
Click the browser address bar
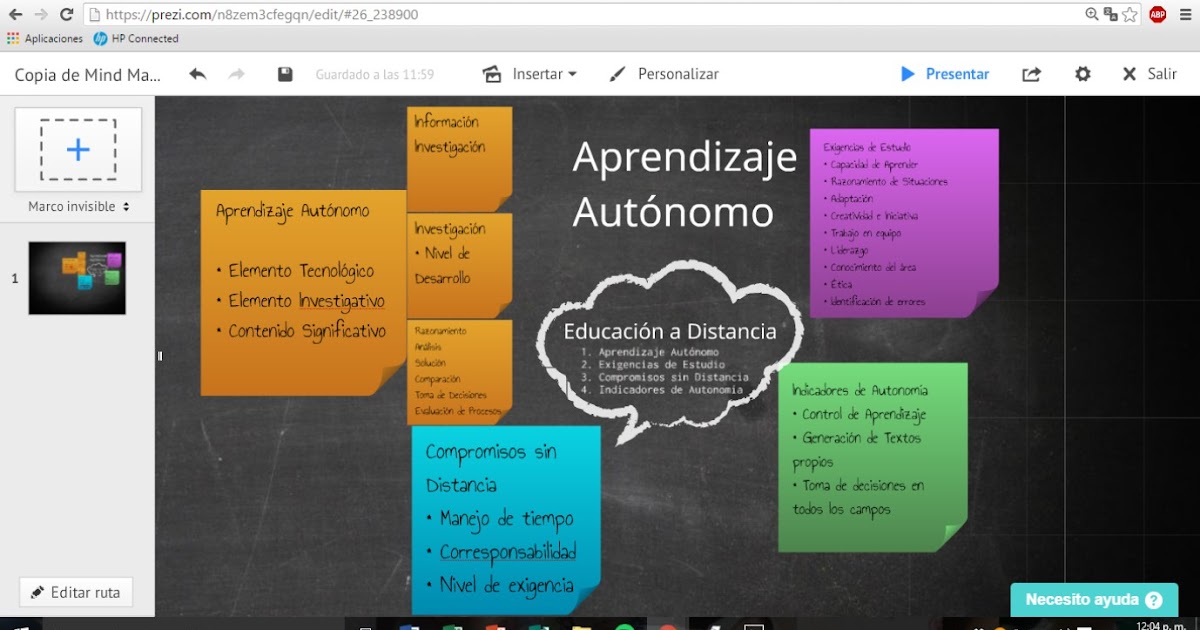click(x=400, y=14)
